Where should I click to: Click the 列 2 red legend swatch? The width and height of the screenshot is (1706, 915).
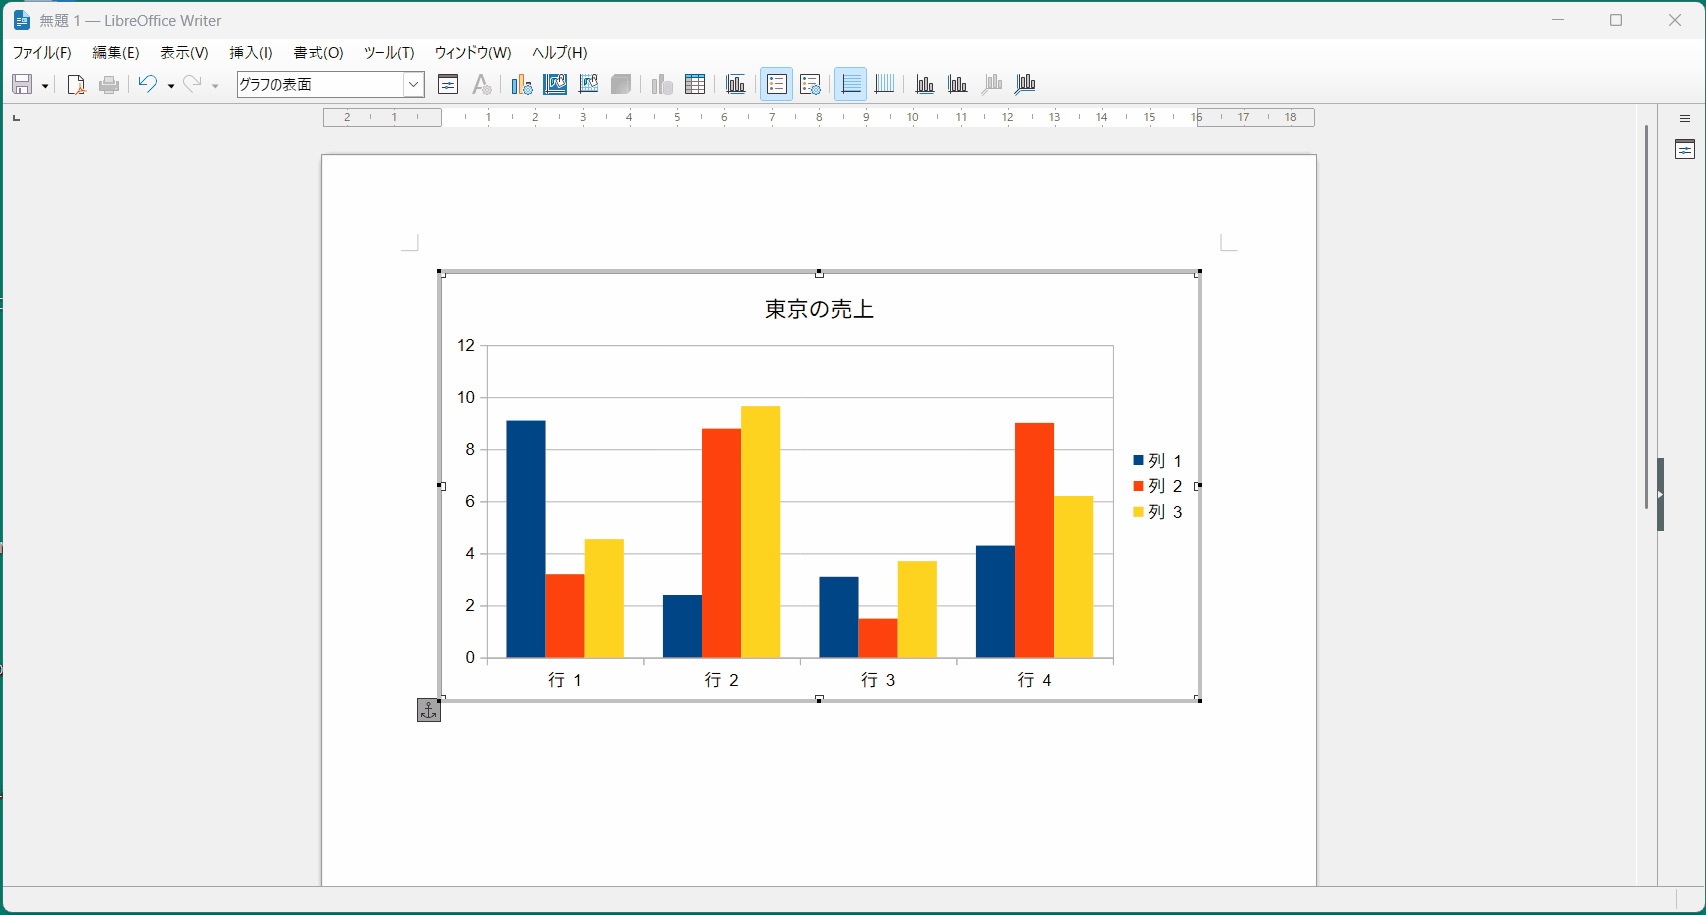click(x=1138, y=486)
